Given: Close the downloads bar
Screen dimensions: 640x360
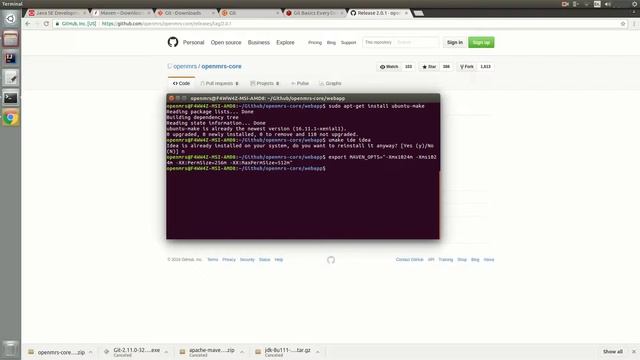Looking at the screenshot, I should tap(633, 351).
